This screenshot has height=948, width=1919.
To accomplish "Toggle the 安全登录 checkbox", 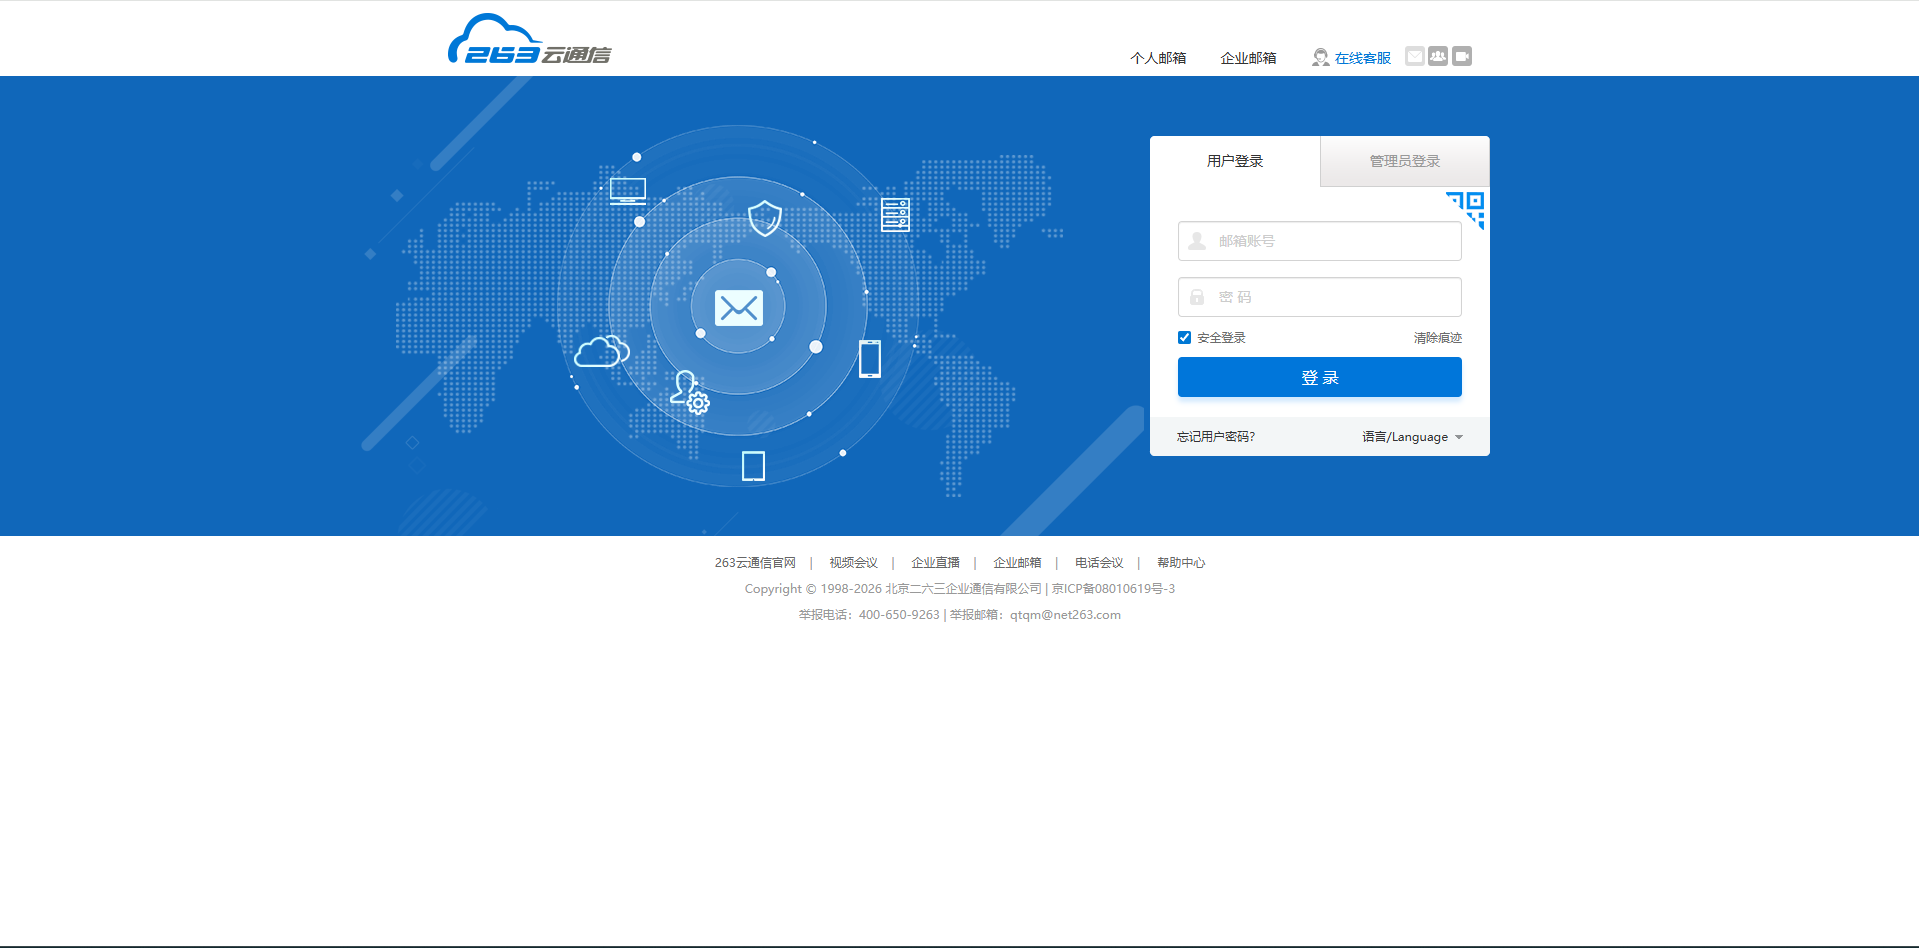I will [1185, 338].
